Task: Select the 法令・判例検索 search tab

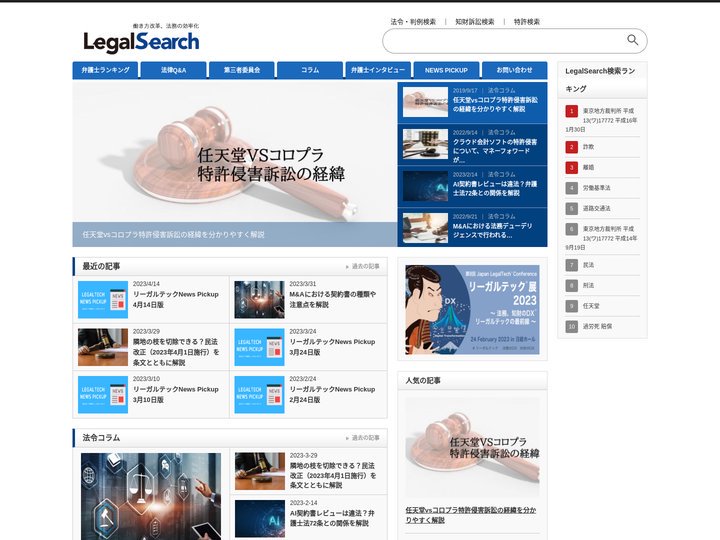Action: point(413,22)
